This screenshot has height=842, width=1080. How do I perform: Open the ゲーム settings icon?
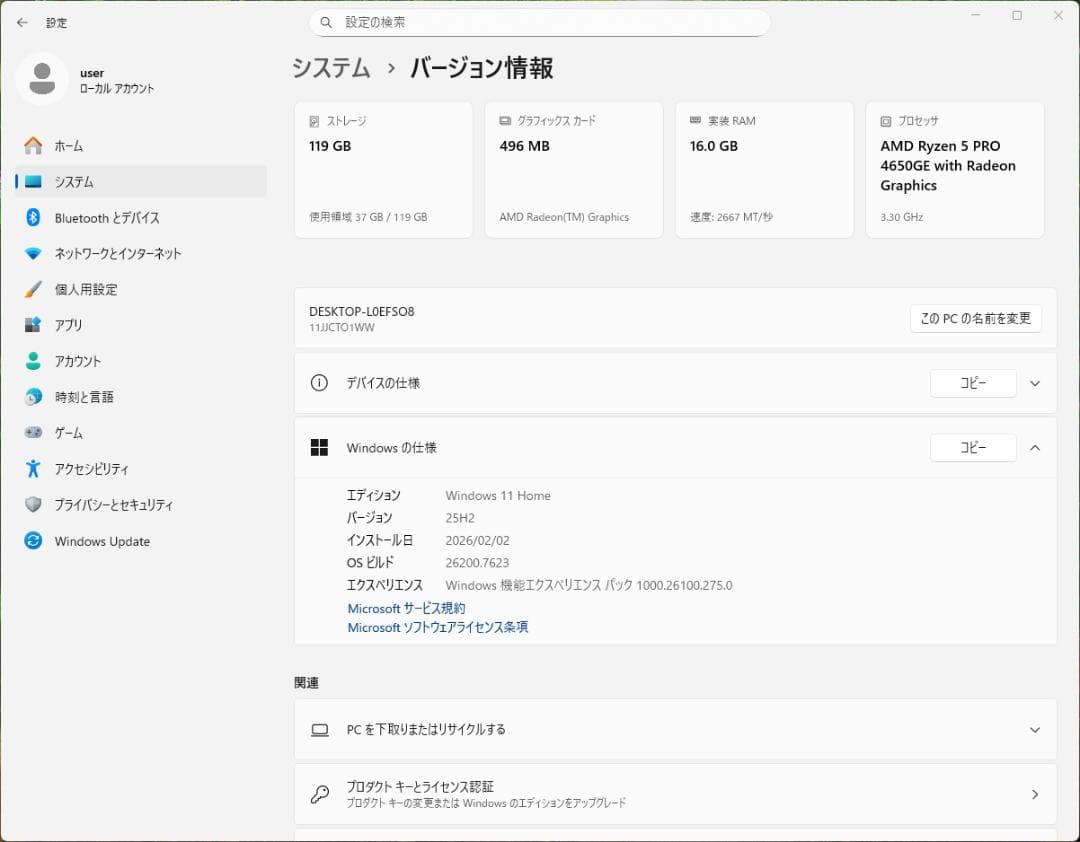[x=33, y=432]
